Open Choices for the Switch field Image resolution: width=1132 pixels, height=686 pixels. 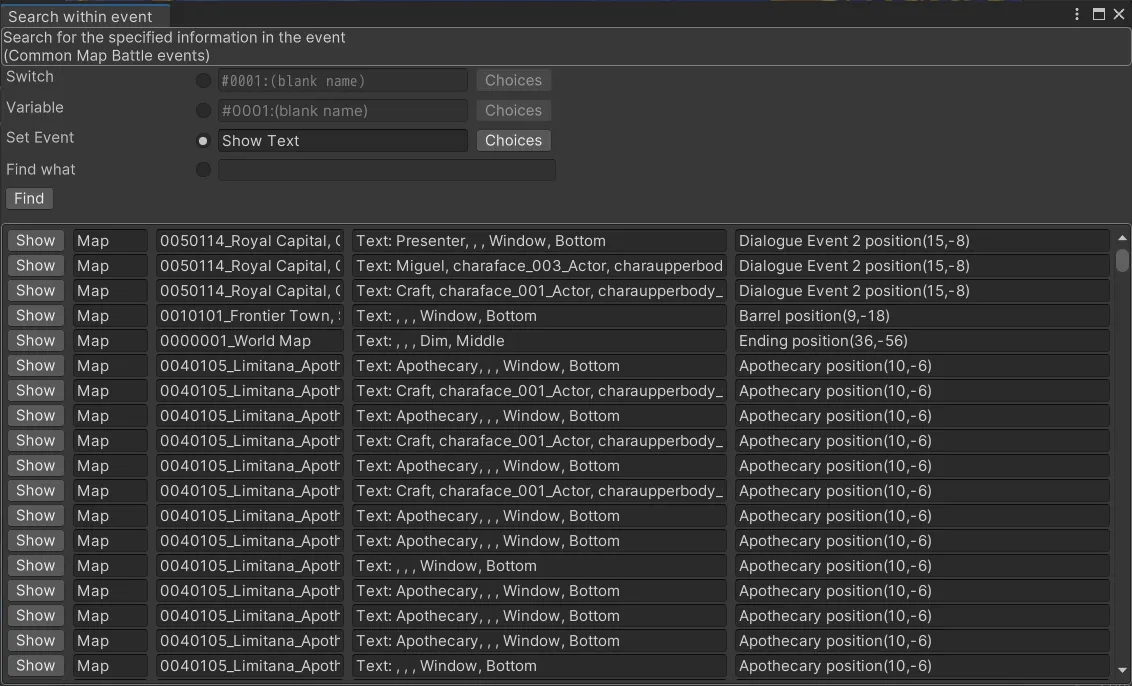(513, 81)
